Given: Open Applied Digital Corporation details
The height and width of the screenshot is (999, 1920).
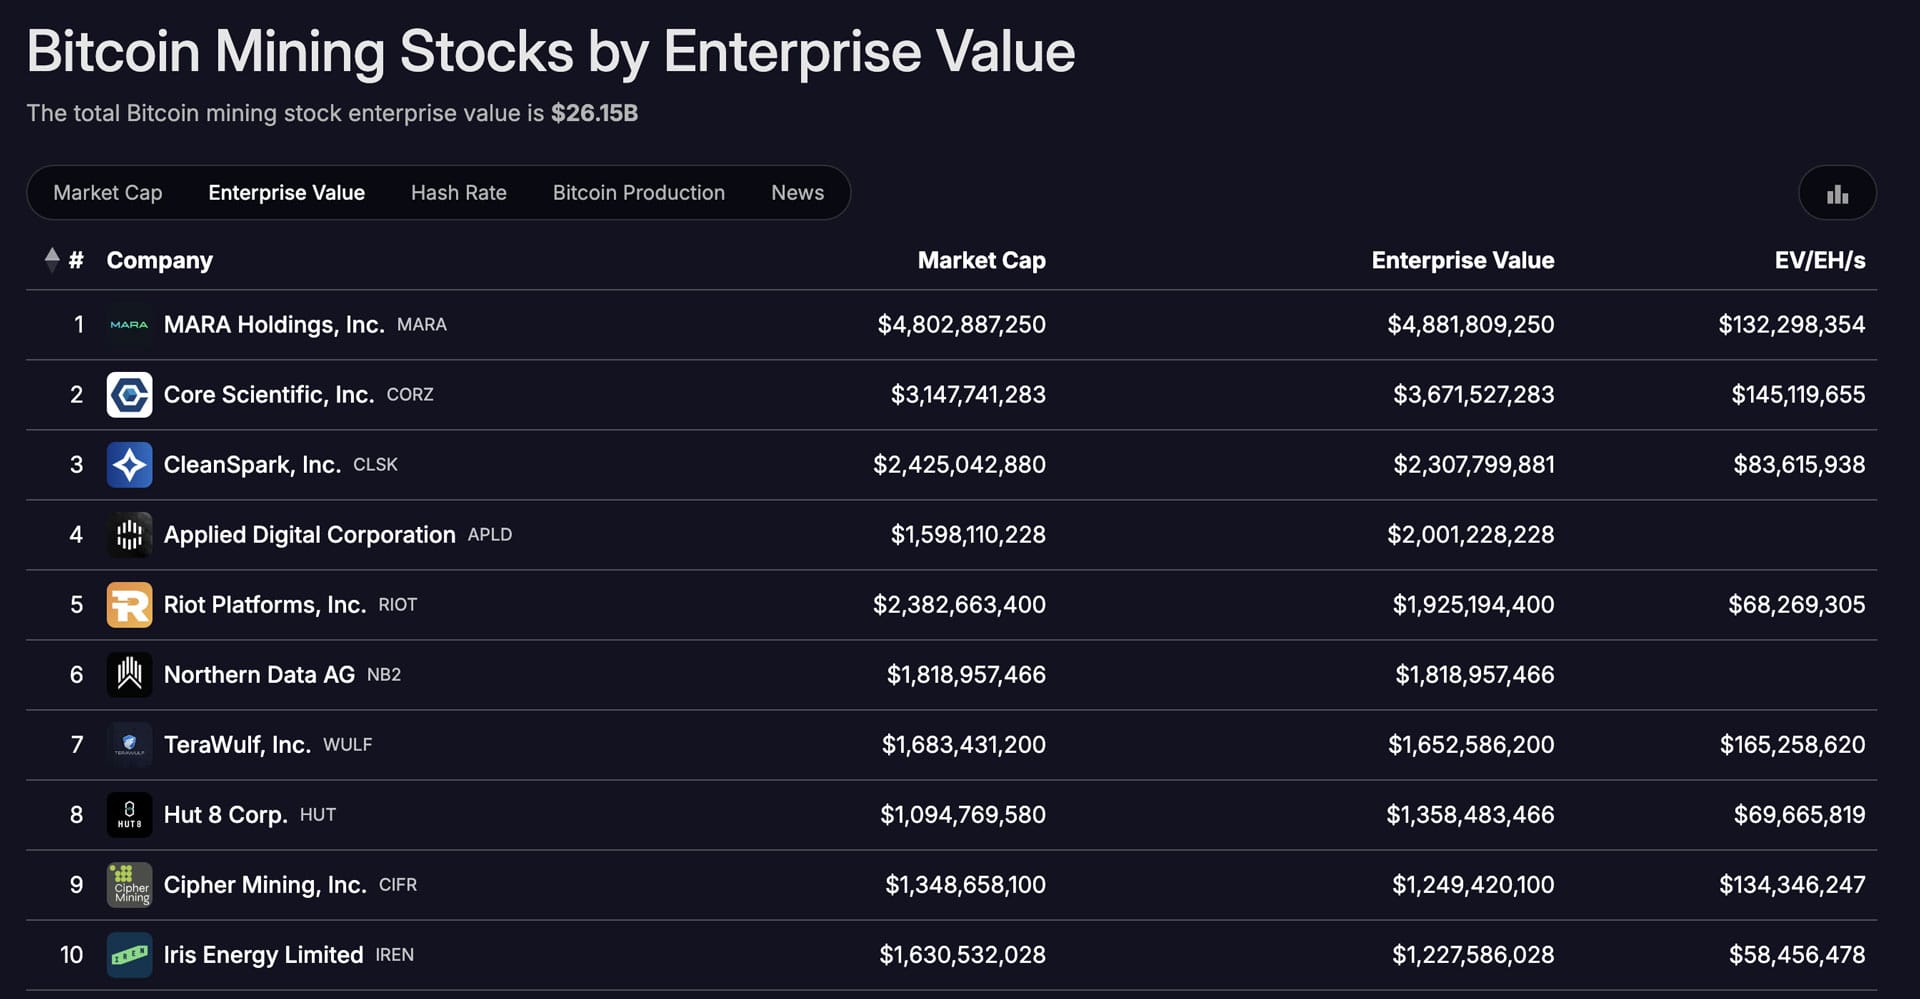Looking at the screenshot, I should [309, 534].
